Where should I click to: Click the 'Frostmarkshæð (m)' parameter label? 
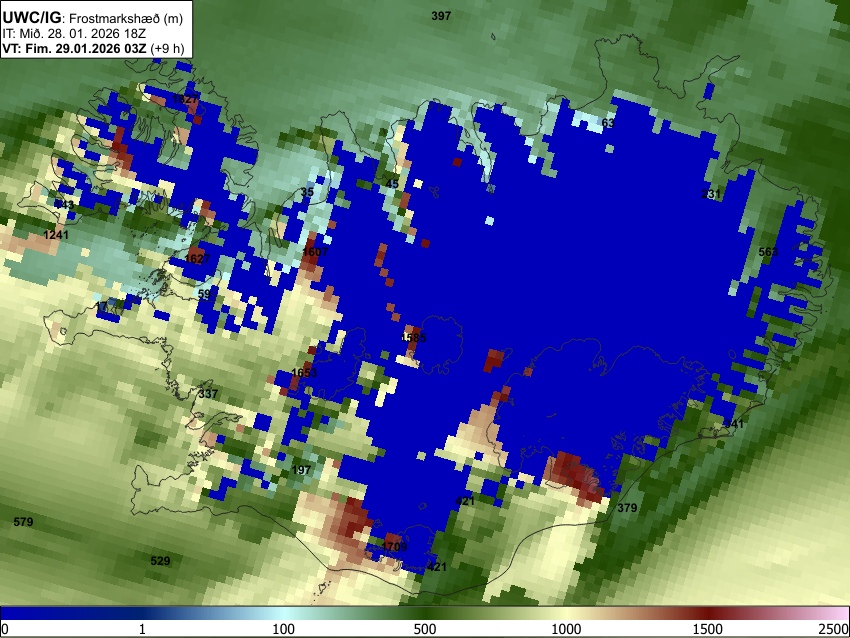click(126, 18)
